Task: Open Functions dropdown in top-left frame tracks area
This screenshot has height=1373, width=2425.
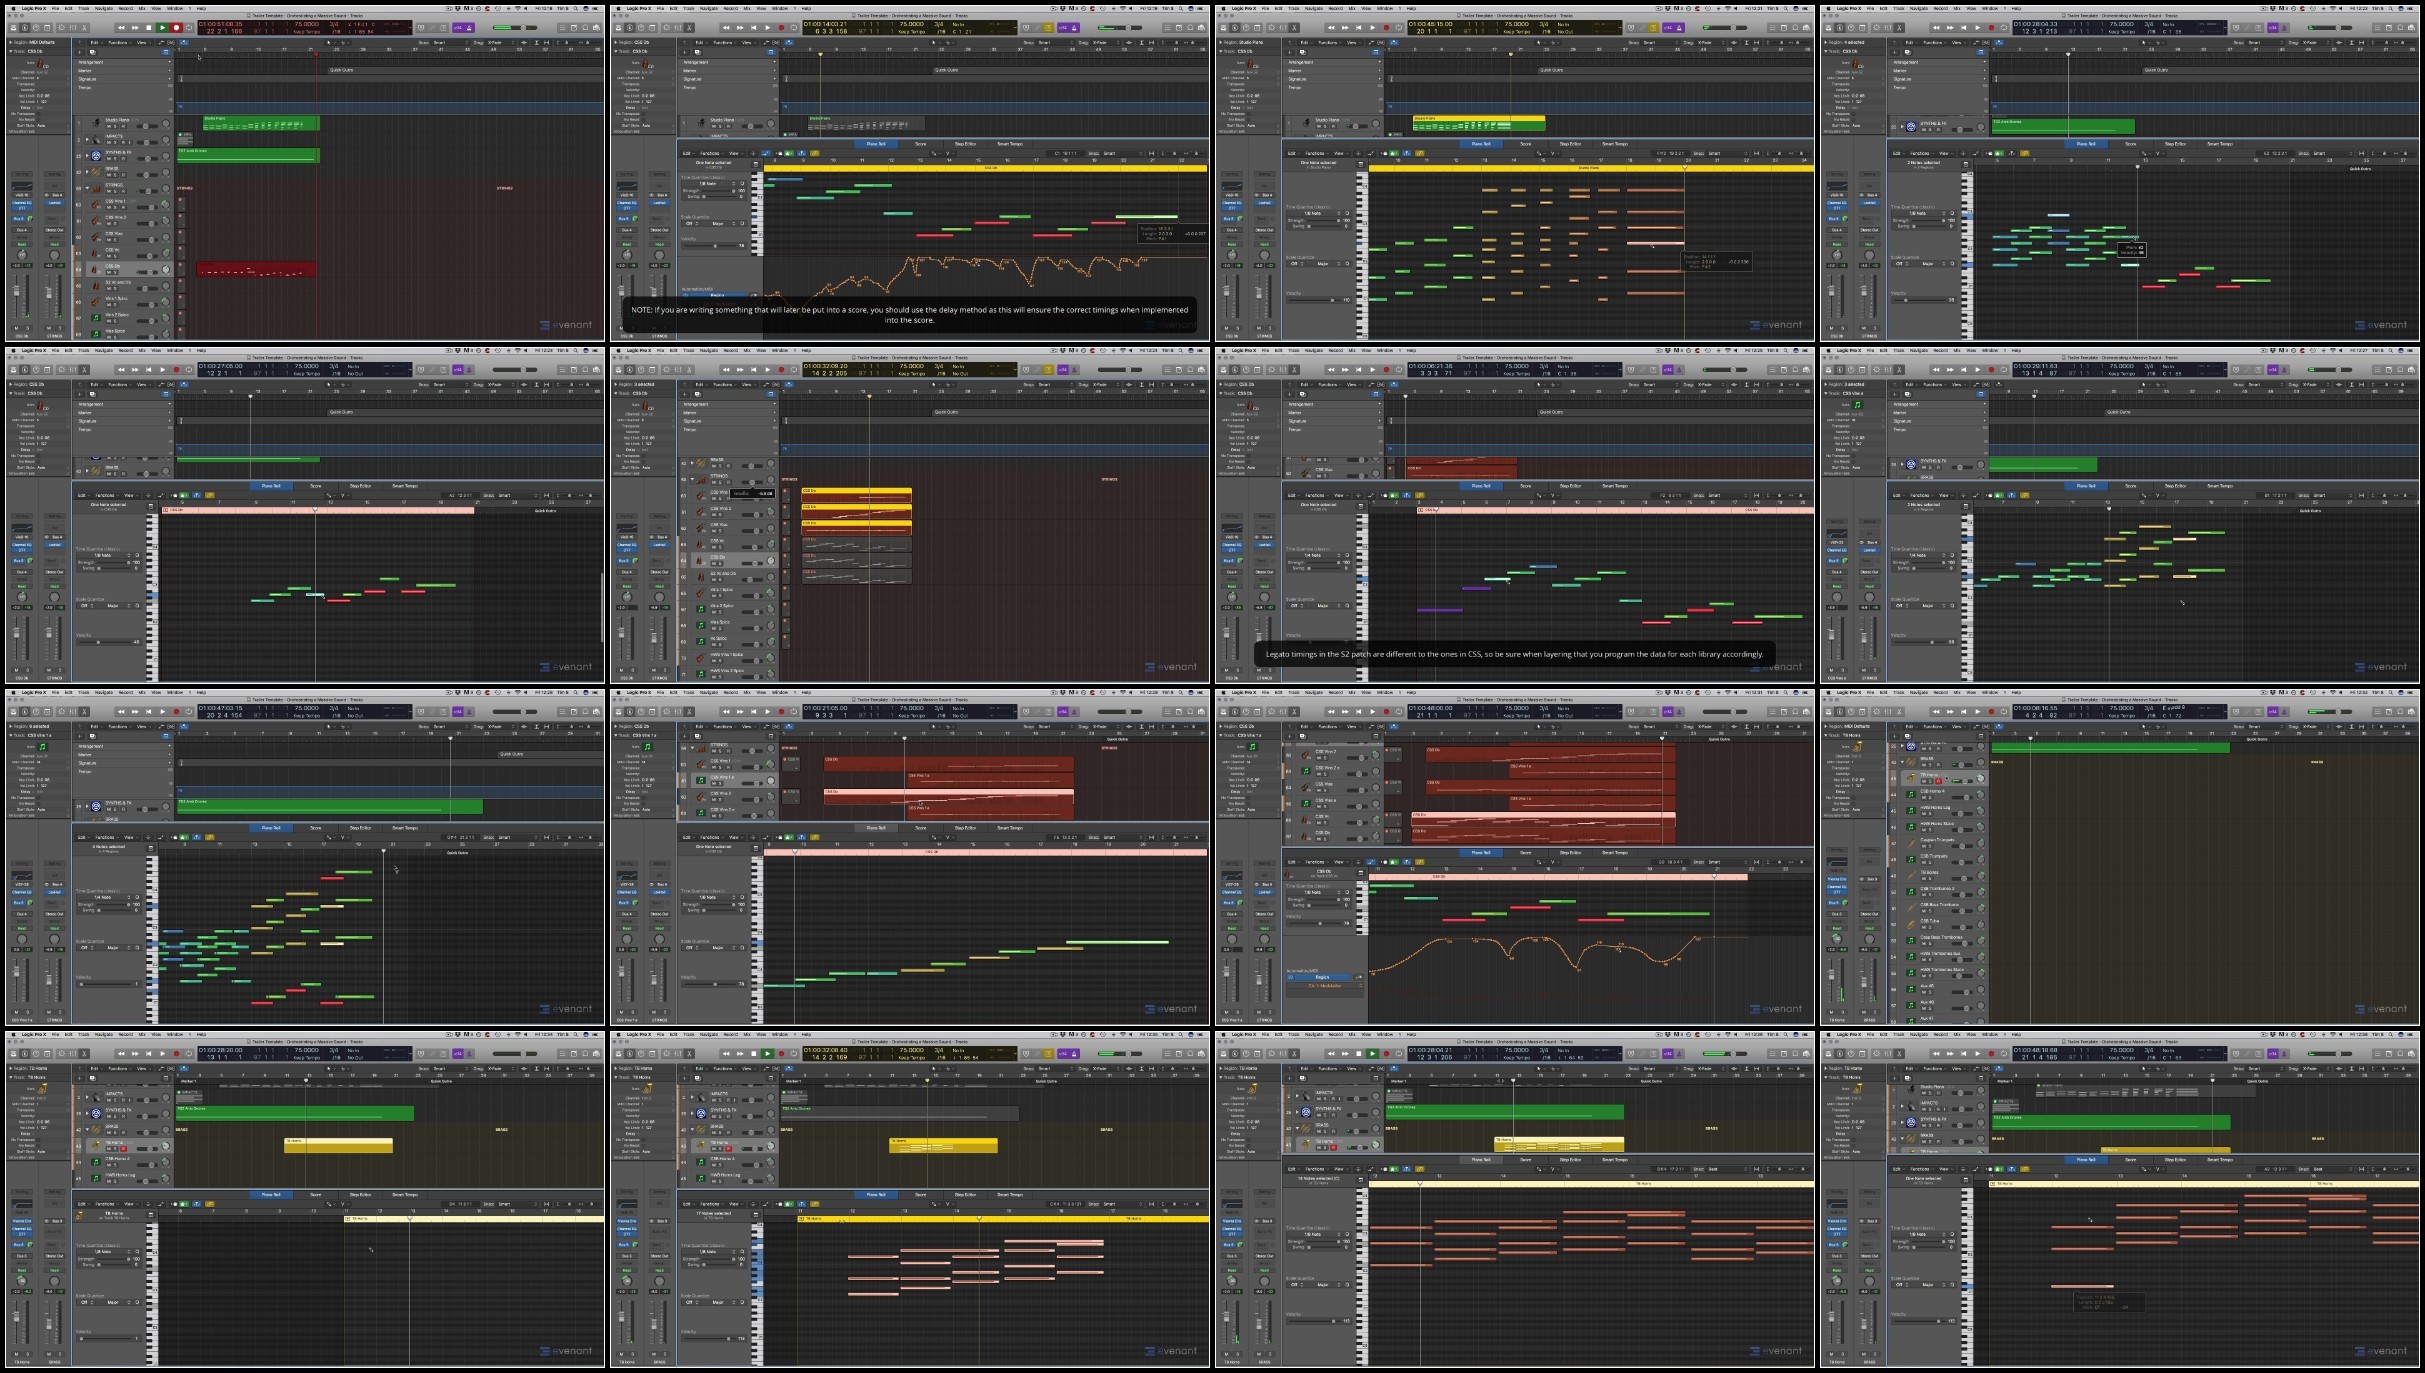Action: tap(120, 42)
